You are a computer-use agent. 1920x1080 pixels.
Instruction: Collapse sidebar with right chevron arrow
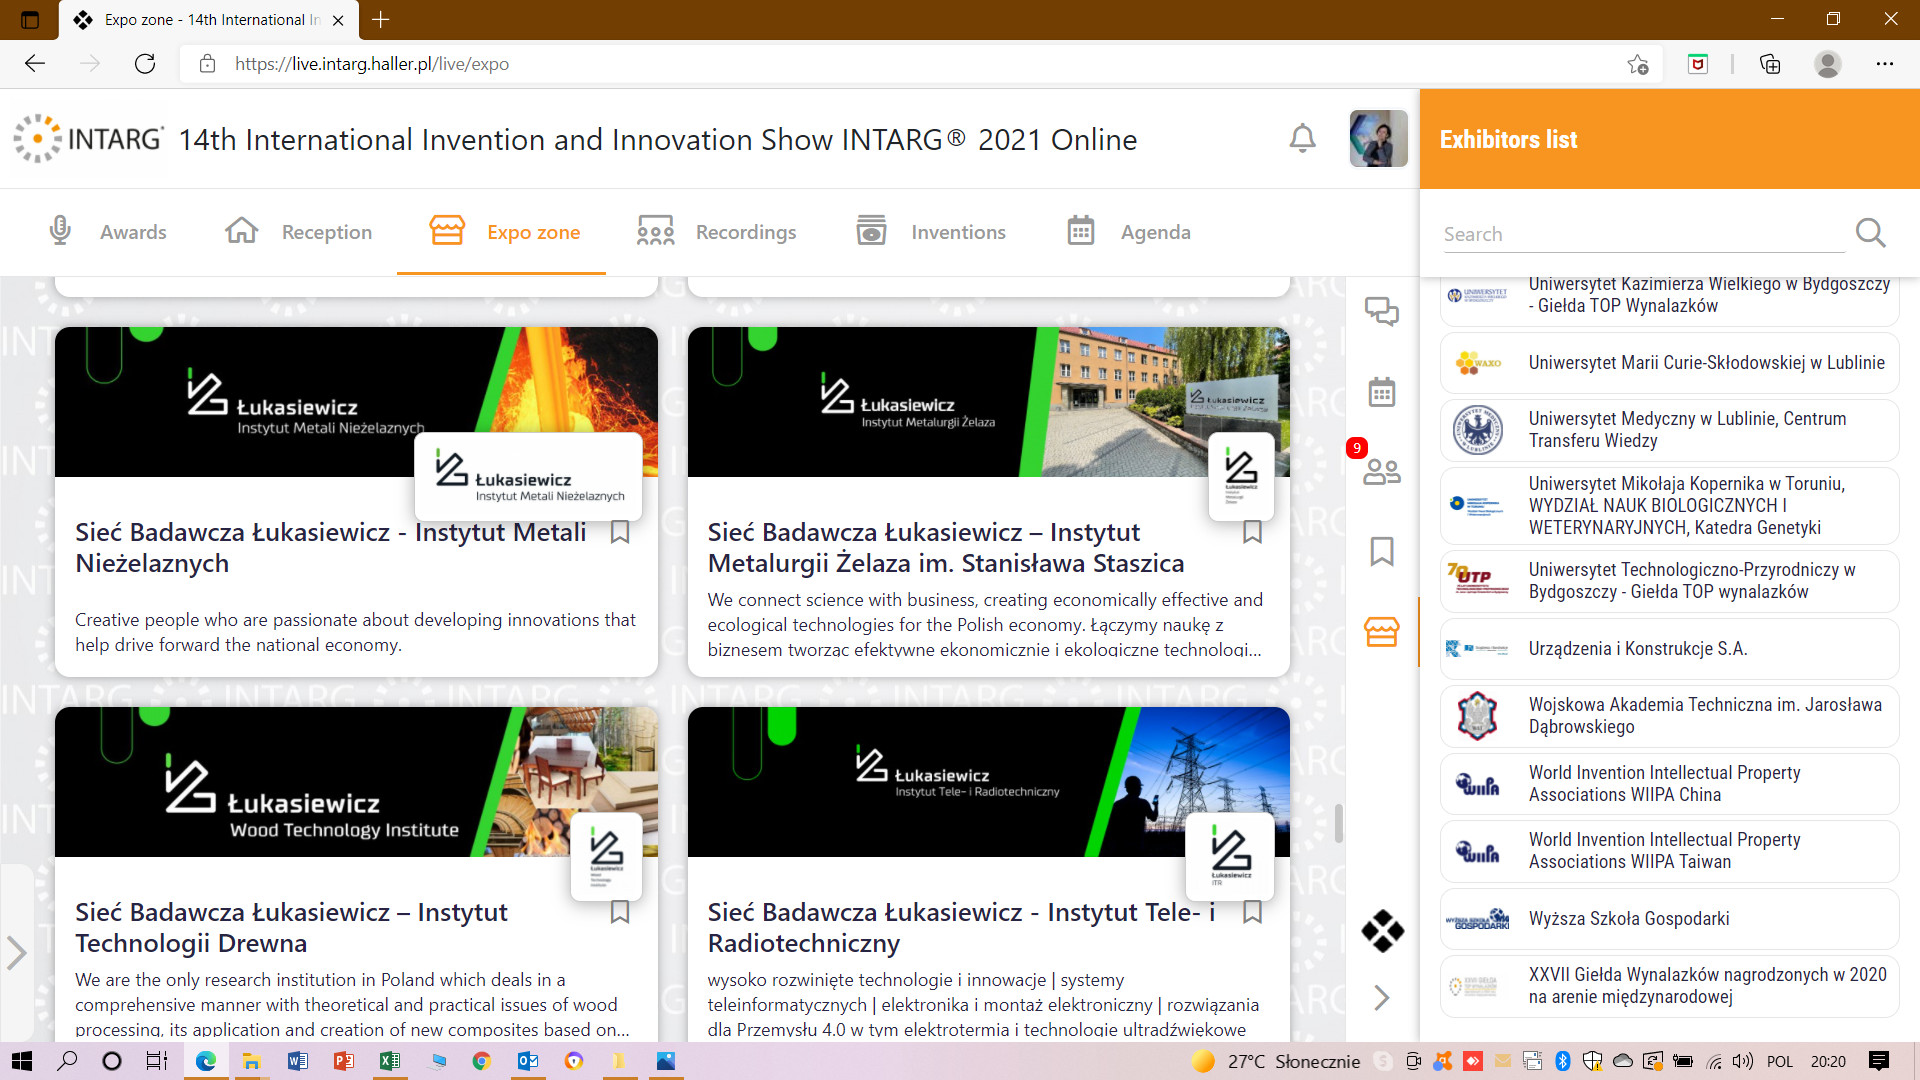(x=1382, y=997)
